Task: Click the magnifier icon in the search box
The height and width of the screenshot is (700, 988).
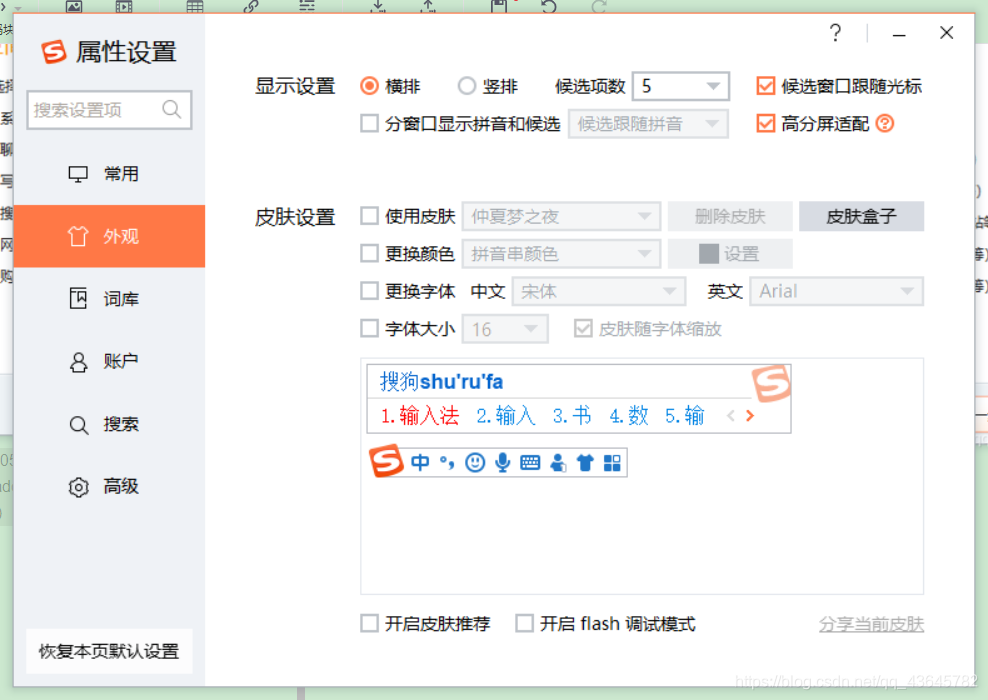Action: click(171, 110)
